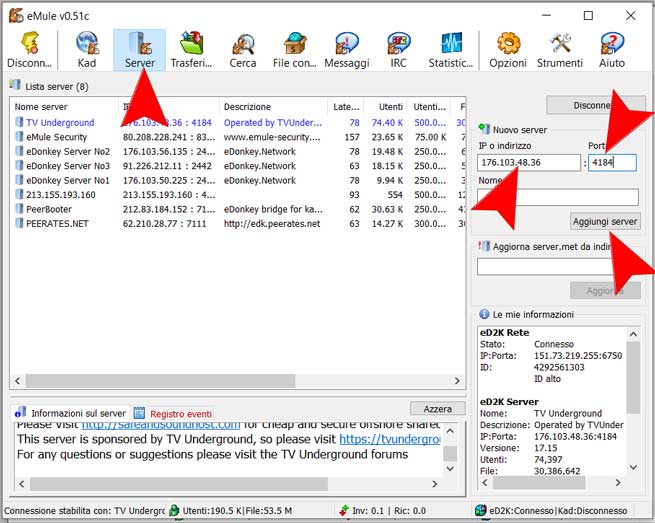Viewport: 655px width, 523px height.
Task: Open the Statistiche toolbar icon
Action: point(451,43)
